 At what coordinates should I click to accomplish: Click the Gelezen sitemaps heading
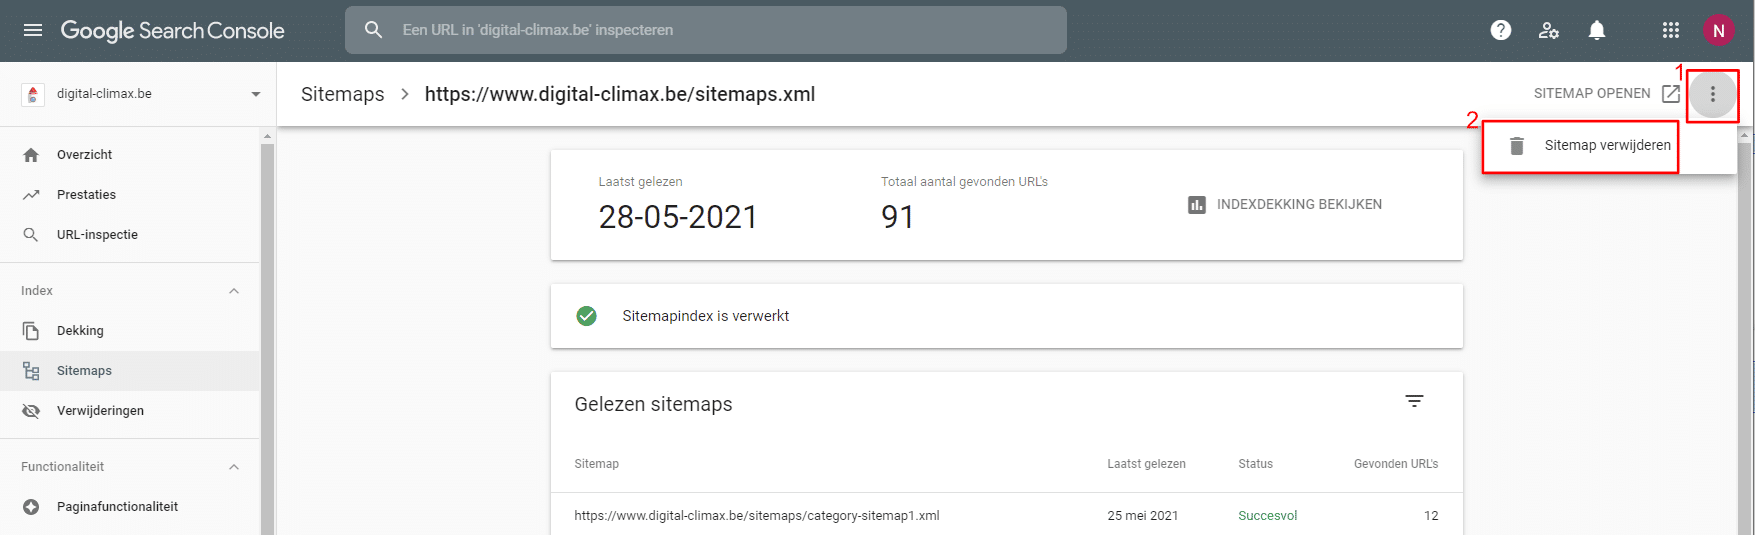(x=653, y=404)
